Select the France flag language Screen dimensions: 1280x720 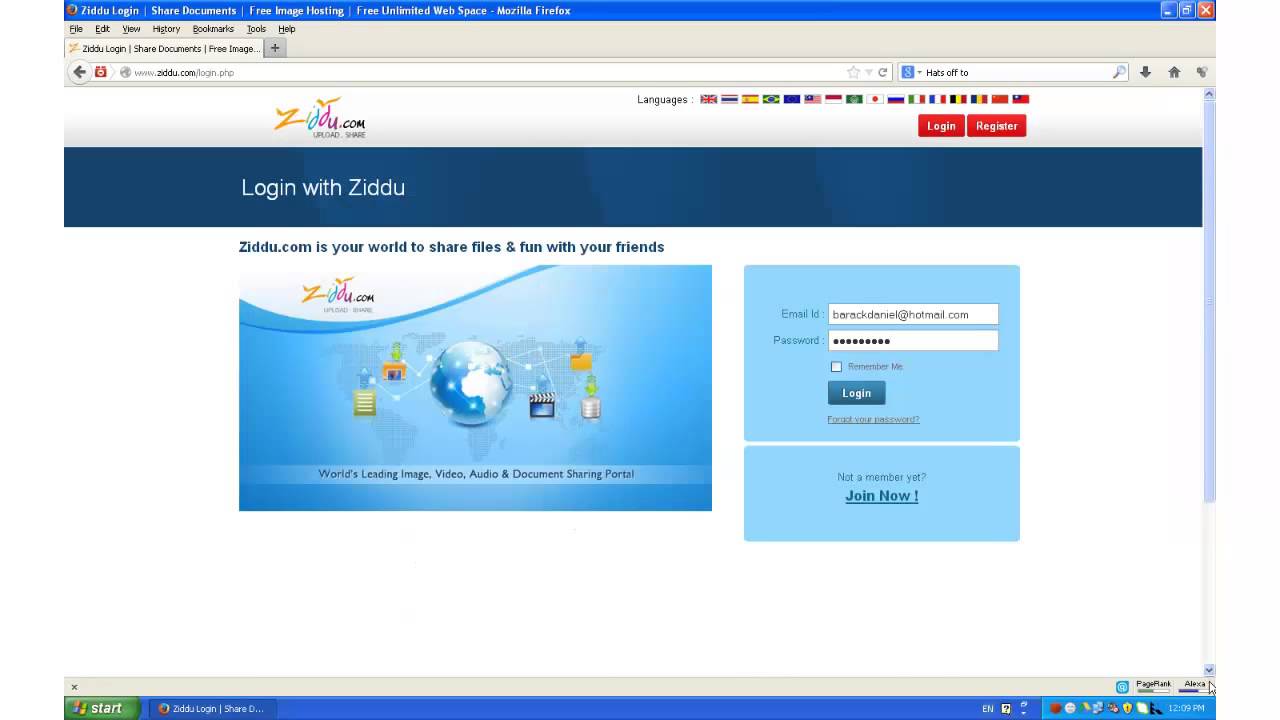tap(937, 99)
